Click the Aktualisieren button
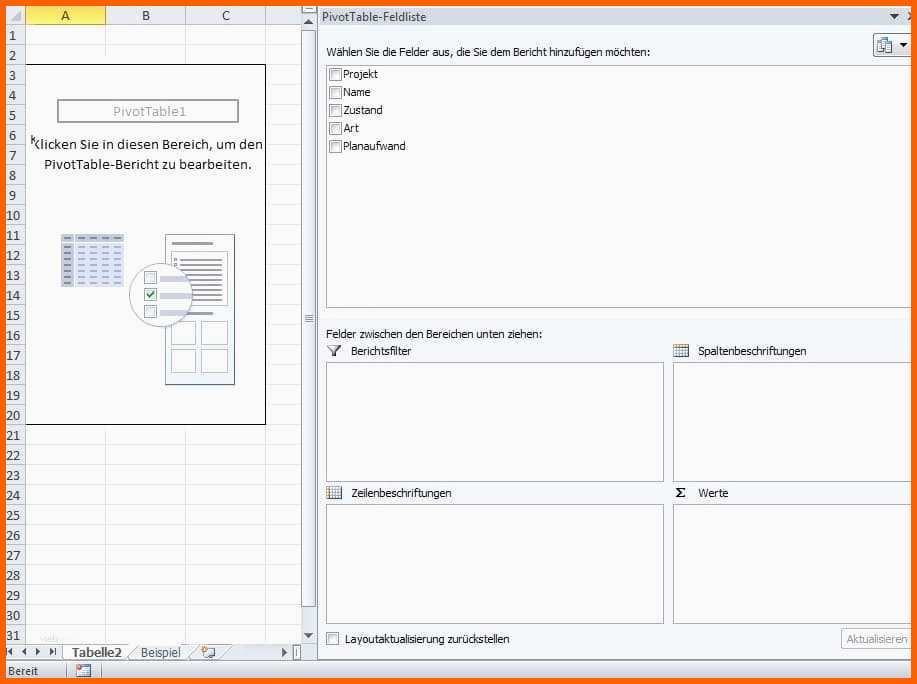 coord(875,639)
